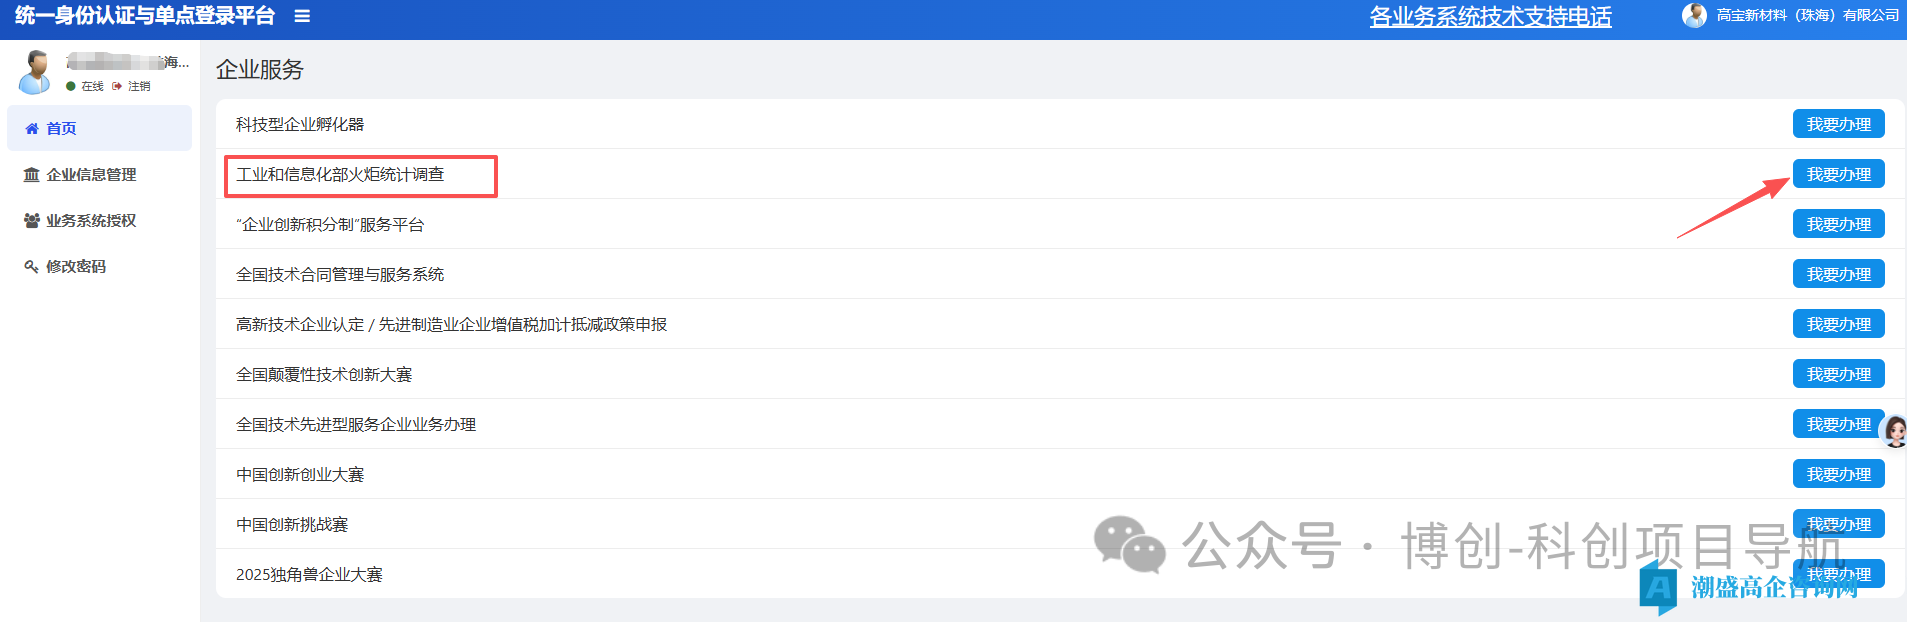This screenshot has width=1907, height=622.
Task: Open the 企业信息管理 menu item
Action: point(91,175)
